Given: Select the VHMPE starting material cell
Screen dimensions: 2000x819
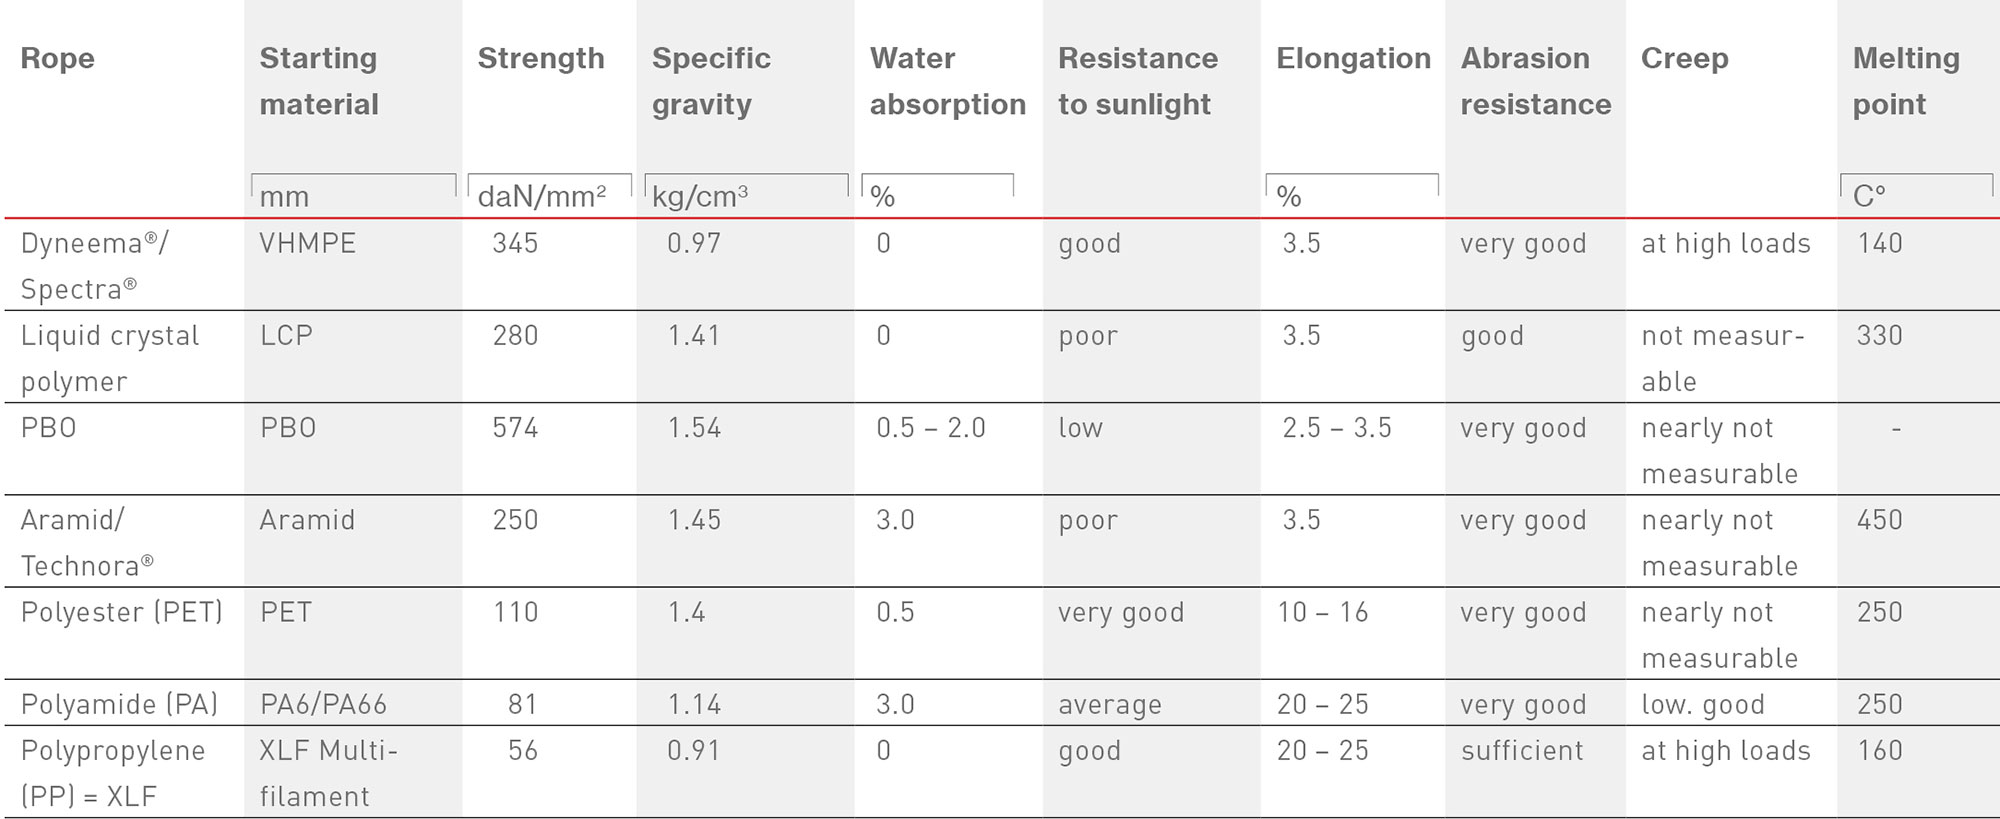Looking at the screenshot, I should coord(308,244).
